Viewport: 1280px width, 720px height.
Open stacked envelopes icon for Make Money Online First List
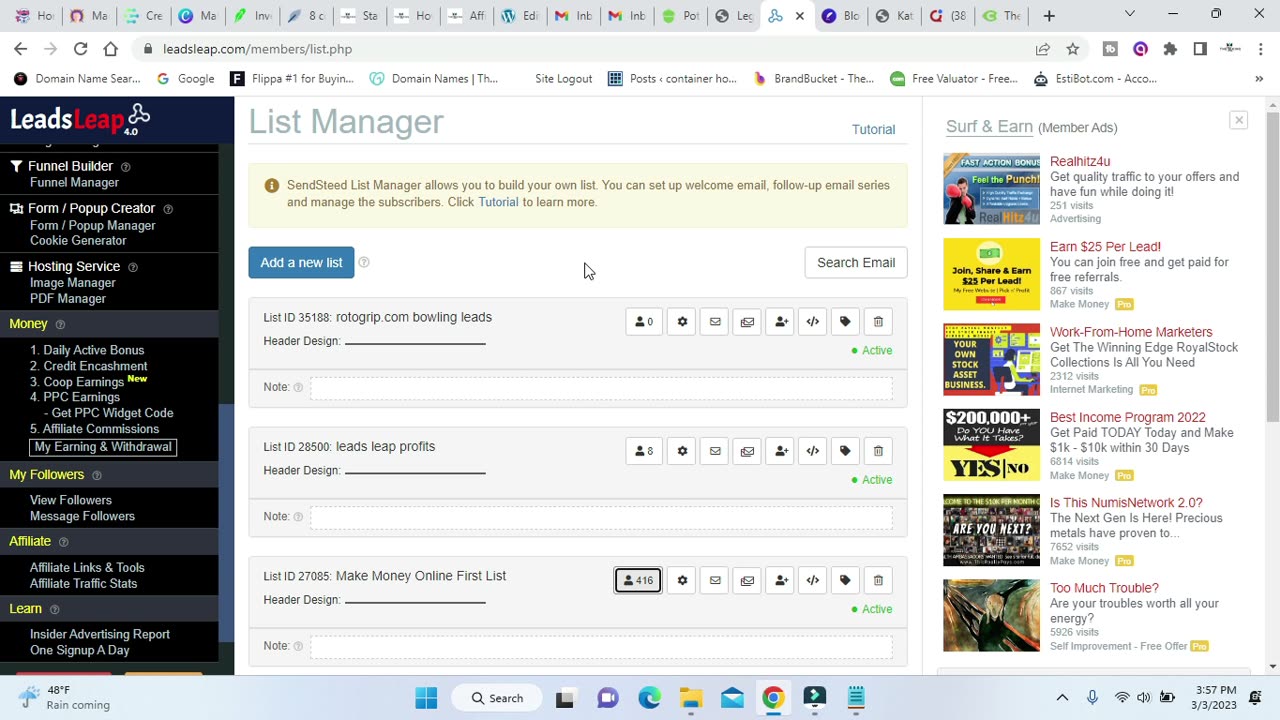[x=747, y=580]
